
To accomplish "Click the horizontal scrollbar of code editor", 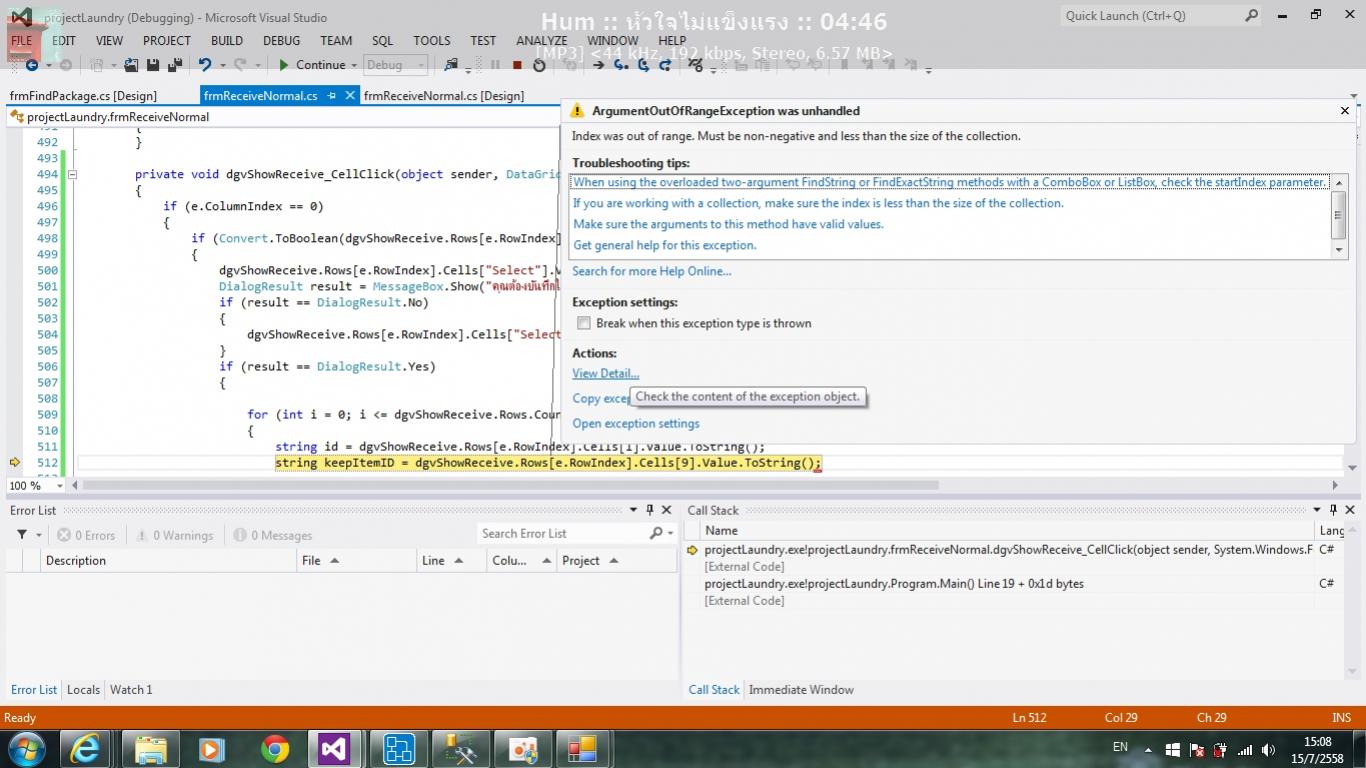I will tap(510, 485).
